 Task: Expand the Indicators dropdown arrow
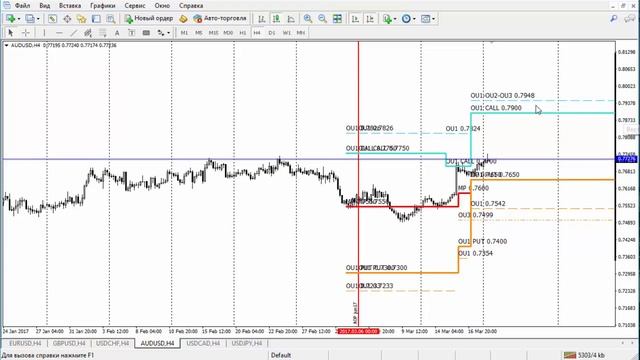pos(395,19)
